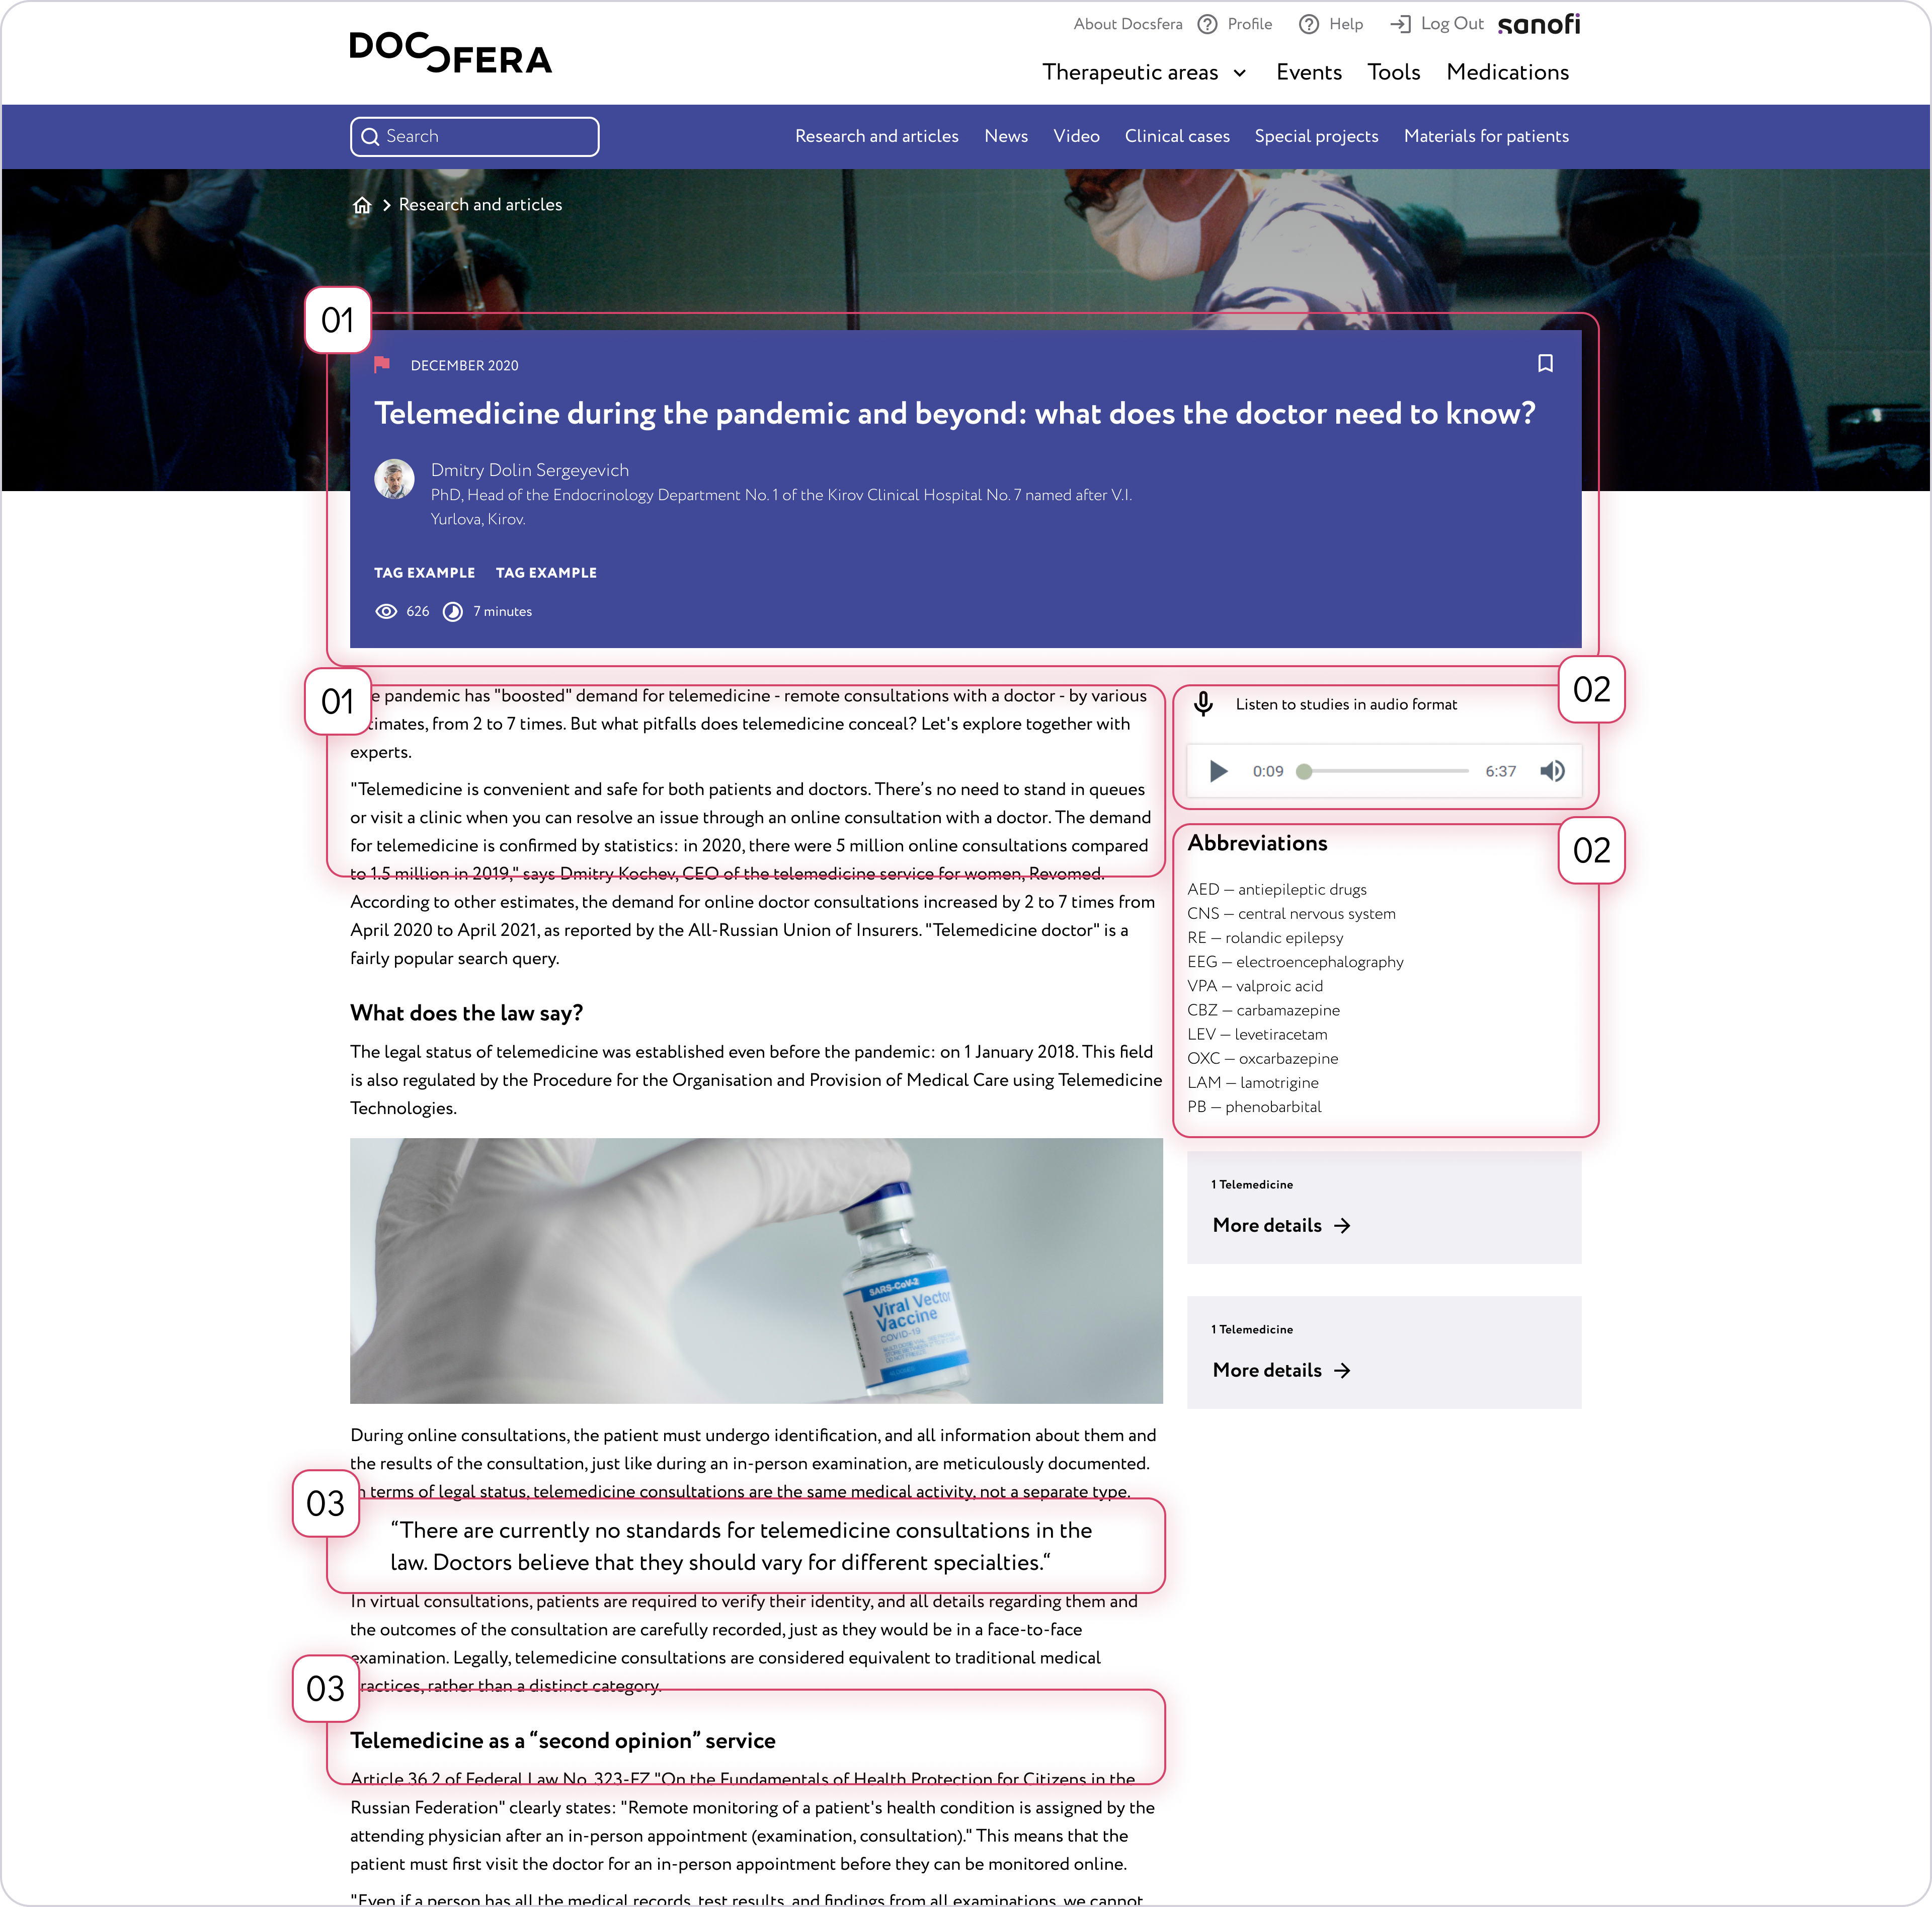
Task: Open the Help link
Action: pos(1346,24)
